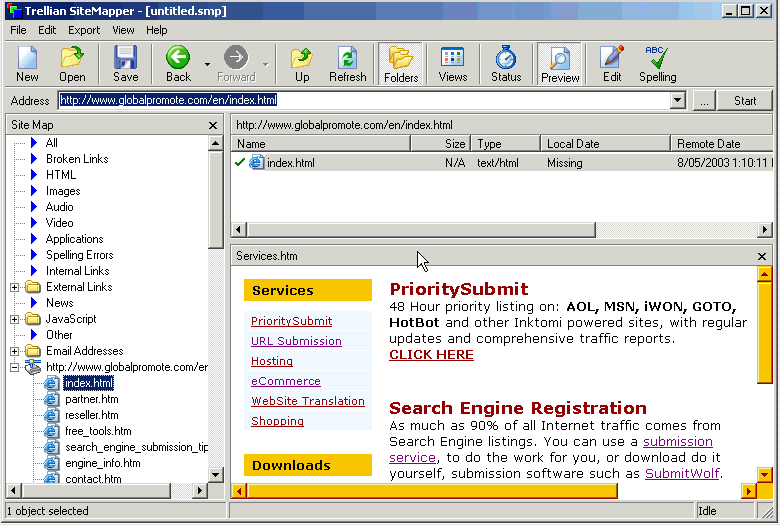The image size is (780, 525).
Task: Click the PrioritySubmit sidebar link
Action: click(292, 321)
